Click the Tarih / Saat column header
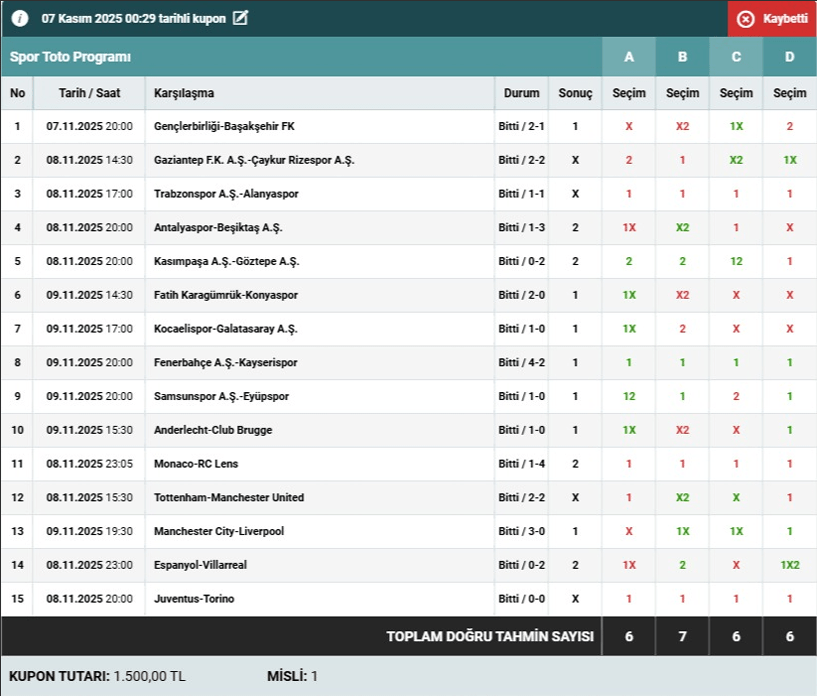817x696 pixels. click(x=89, y=93)
